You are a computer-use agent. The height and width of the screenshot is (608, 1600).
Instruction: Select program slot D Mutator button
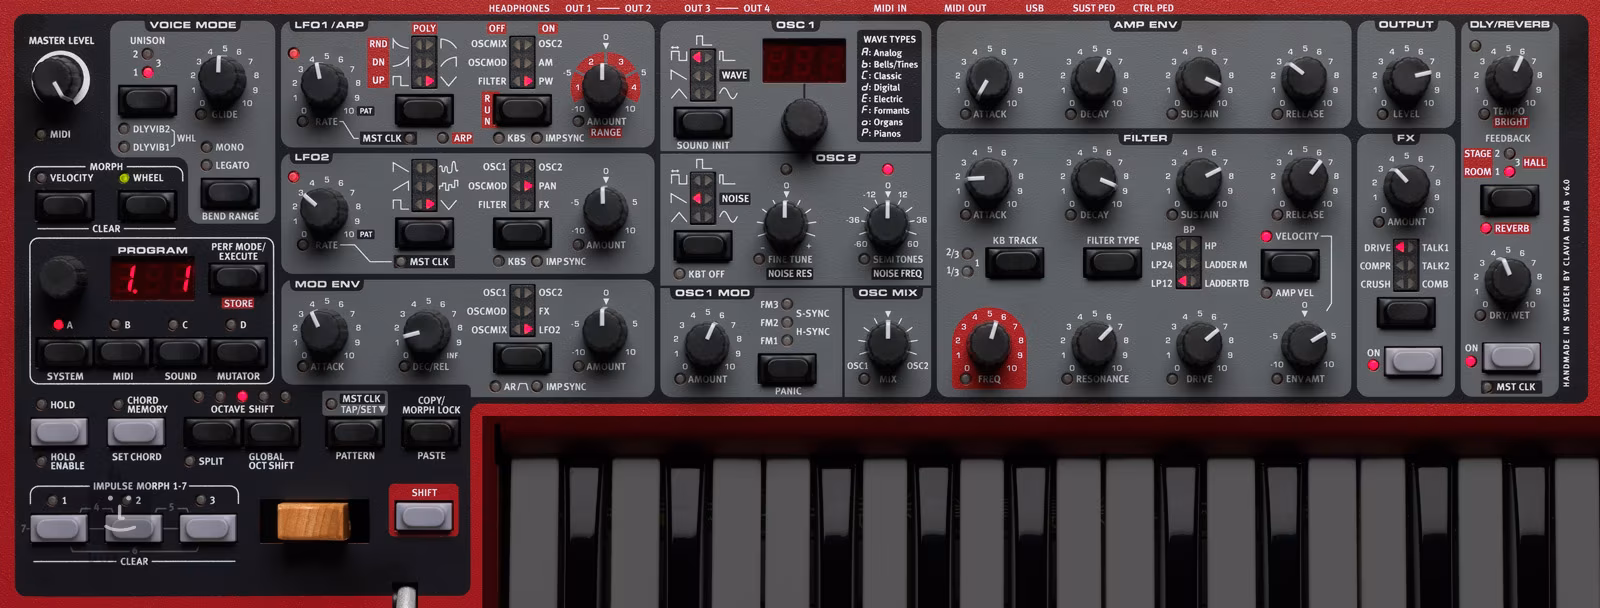pyautogui.click(x=238, y=352)
